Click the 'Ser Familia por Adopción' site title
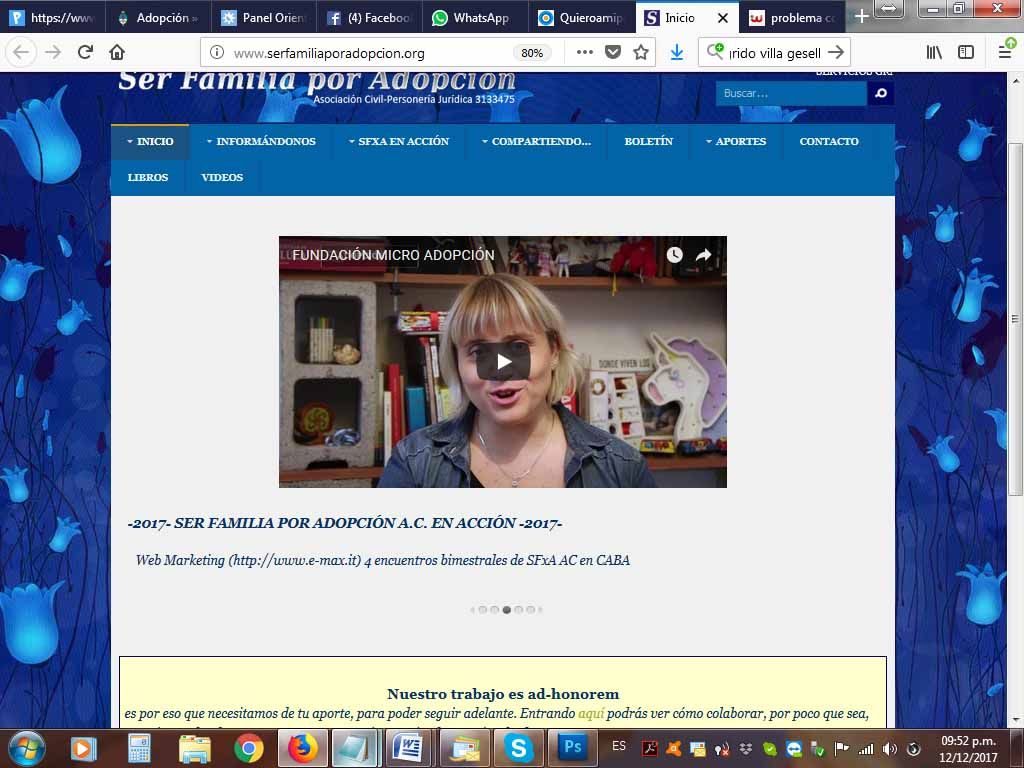Image resolution: width=1024 pixels, height=768 pixels. pos(317,80)
